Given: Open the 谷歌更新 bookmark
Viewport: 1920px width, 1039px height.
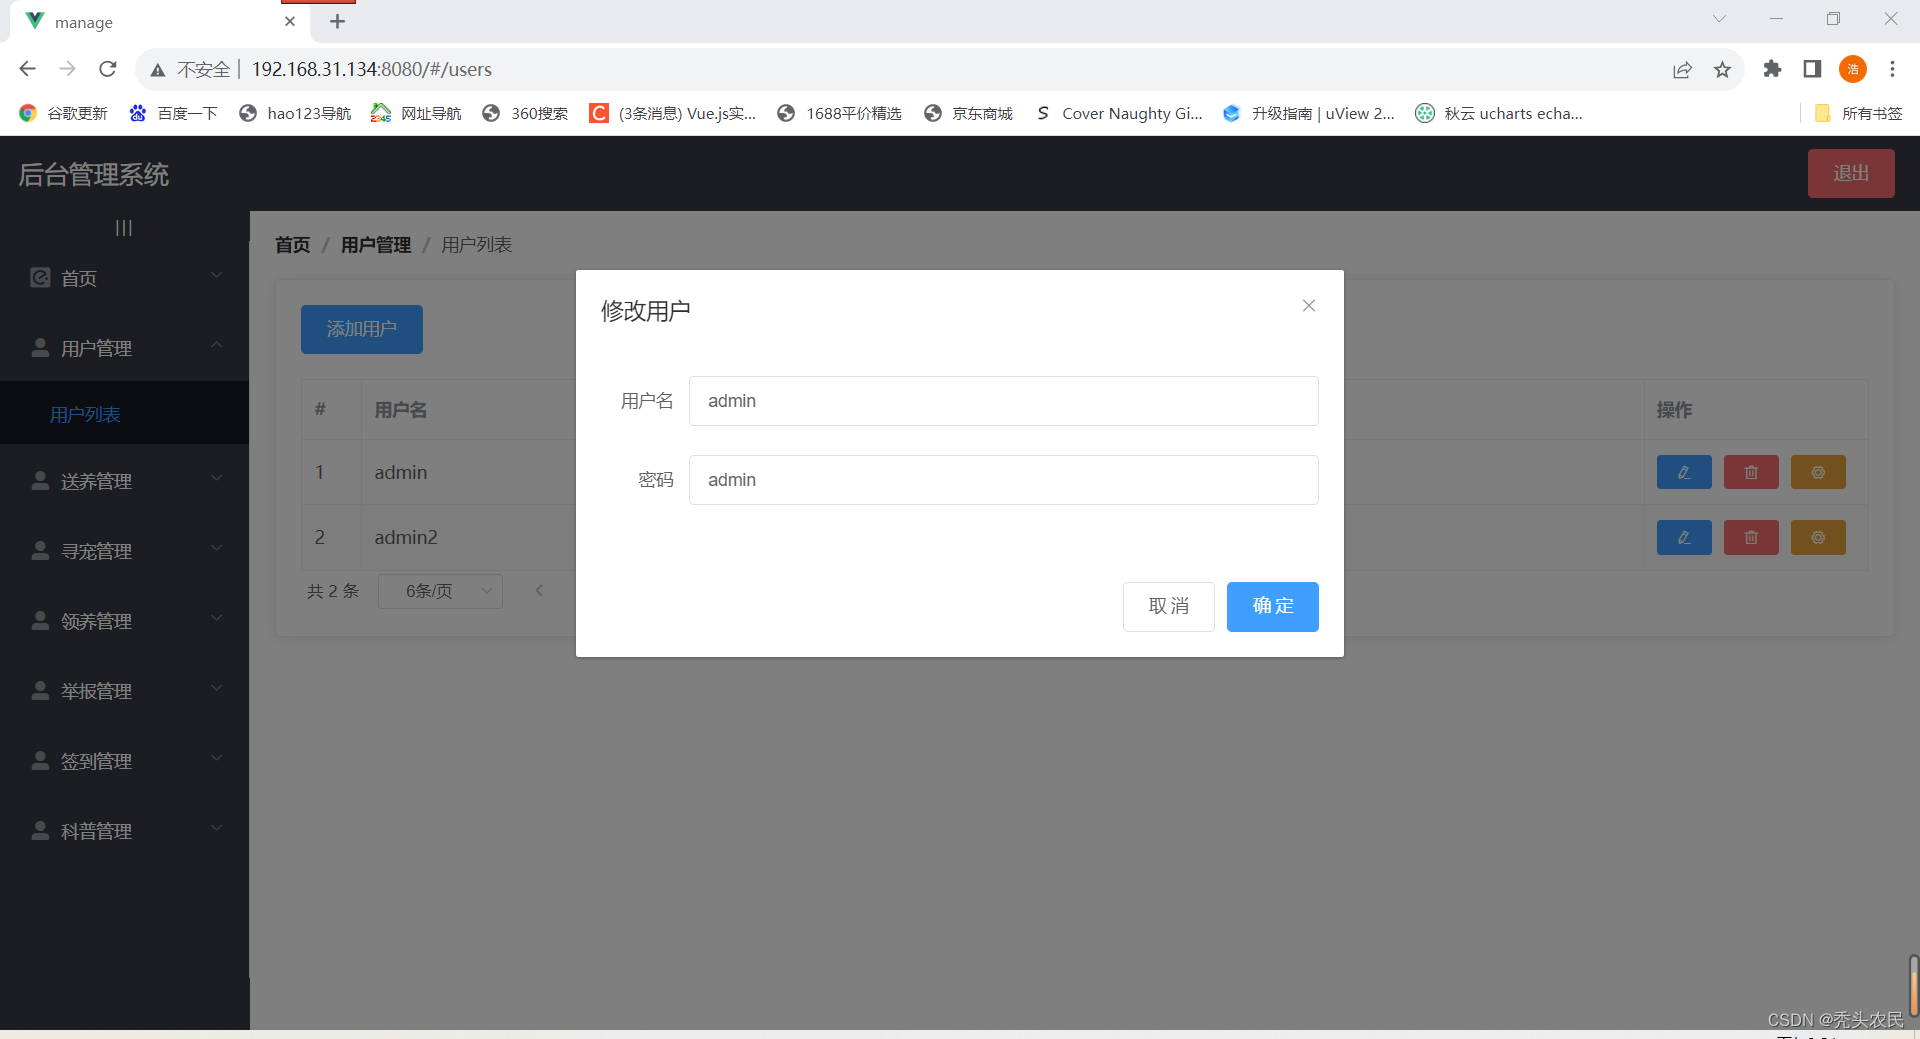Looking at the screenshot, I should [63, 113].
